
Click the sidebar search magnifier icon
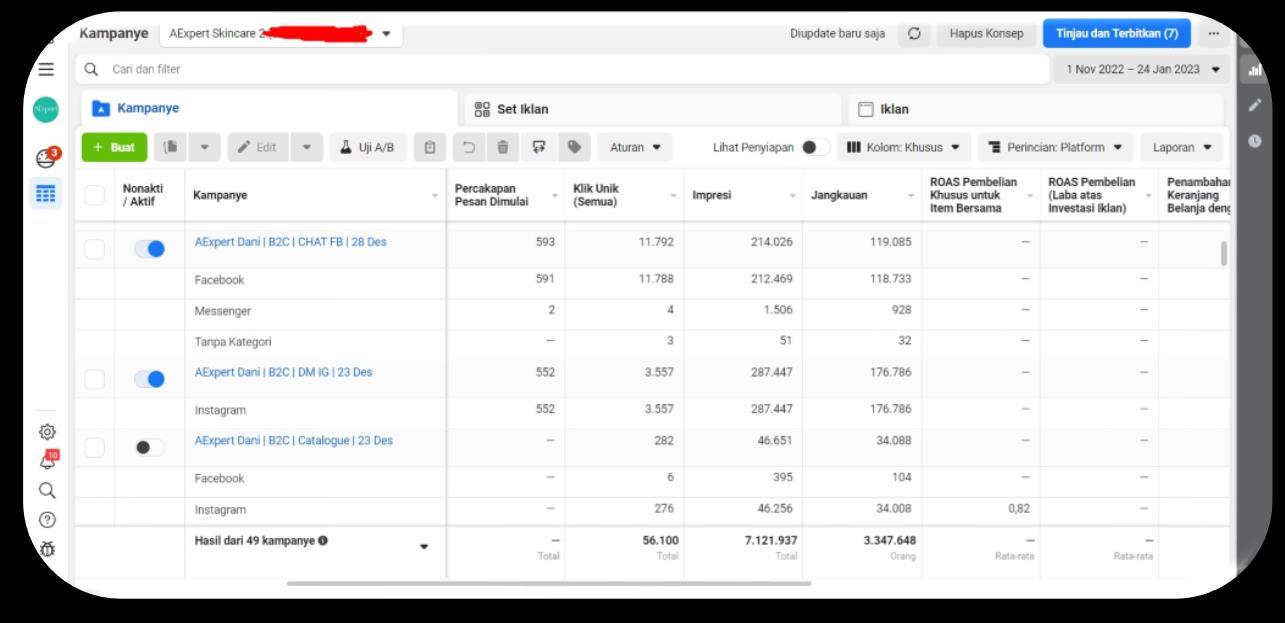pyautogui.click(x=48, y=491)
